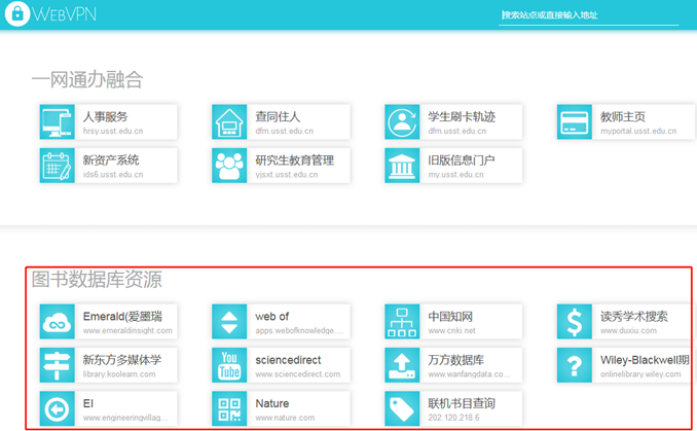
Task: Click the 万方数据库 upload icon
Action: pos(402,365)
